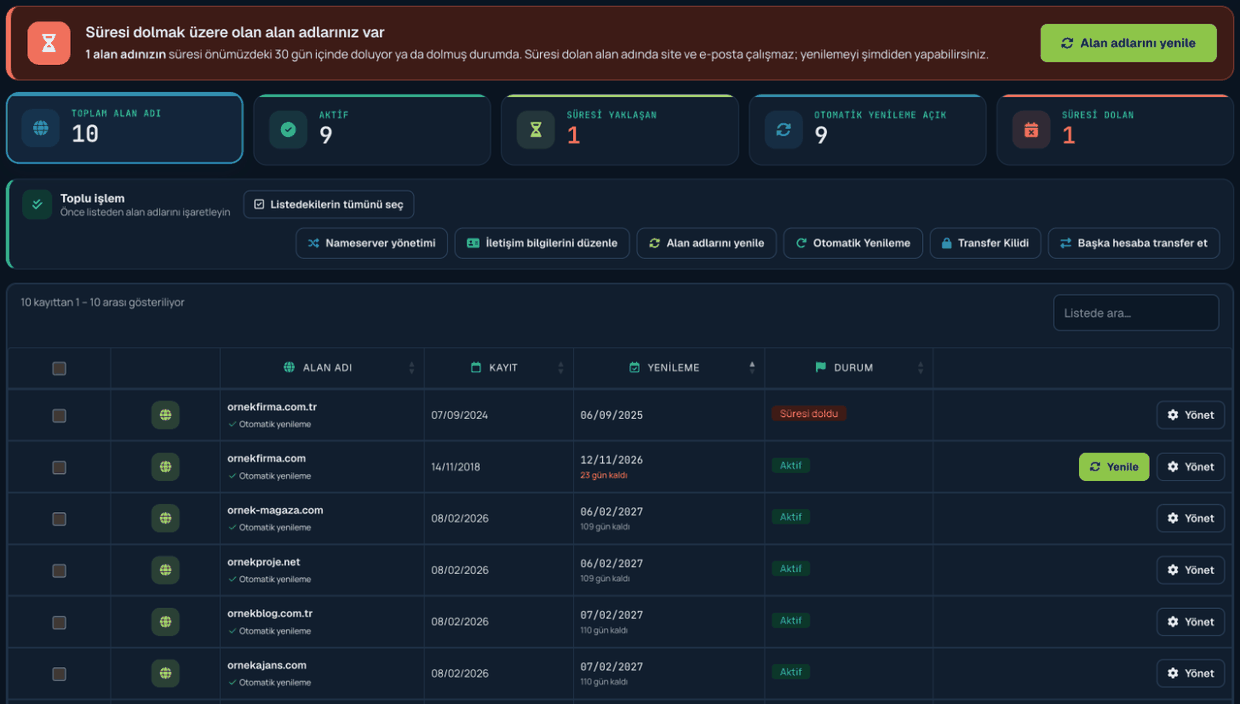This screenshot has height=704, width=1240.
Task: Check the box for ornekfirma.com
Action: (x=59, y=467)
